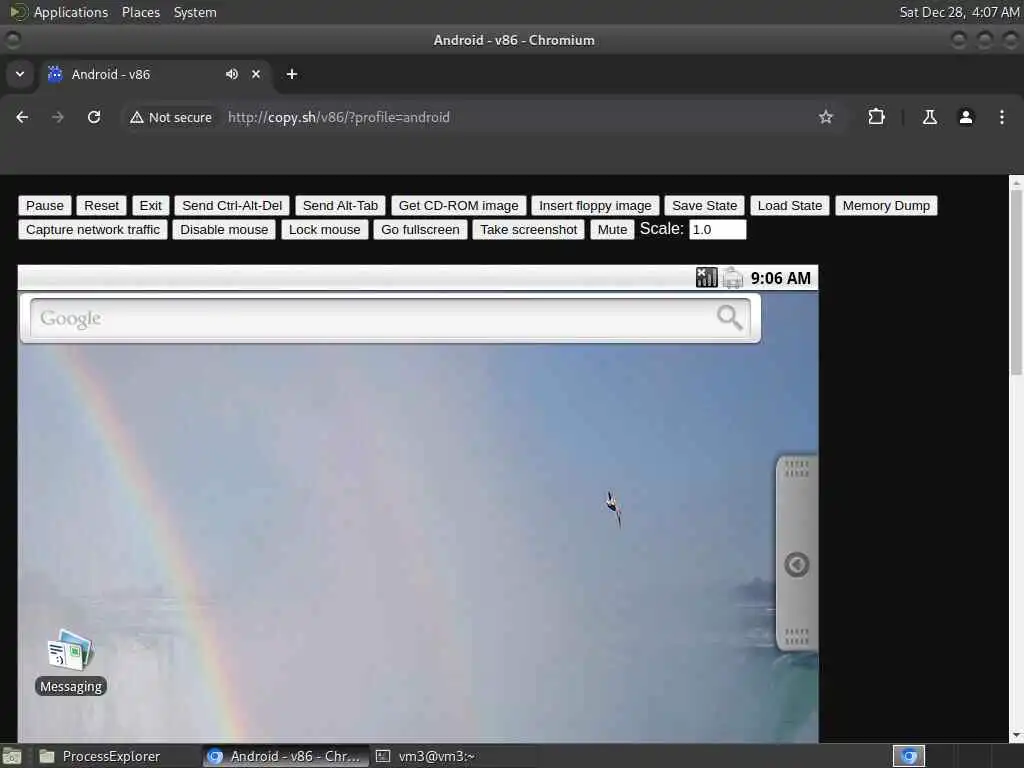Select the Android - v86 taskbar item

(x=285, y=756)
